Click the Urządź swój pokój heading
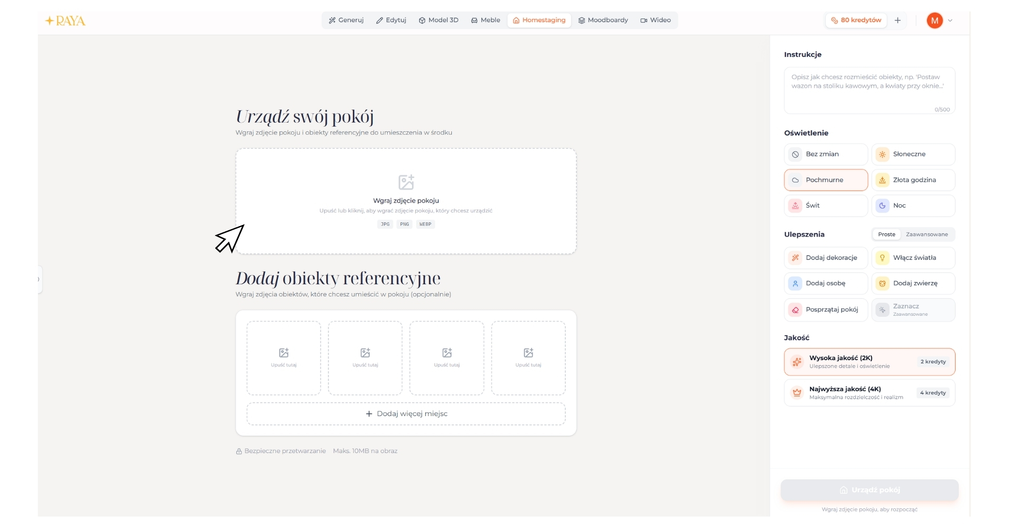 (x=304, y=117)
